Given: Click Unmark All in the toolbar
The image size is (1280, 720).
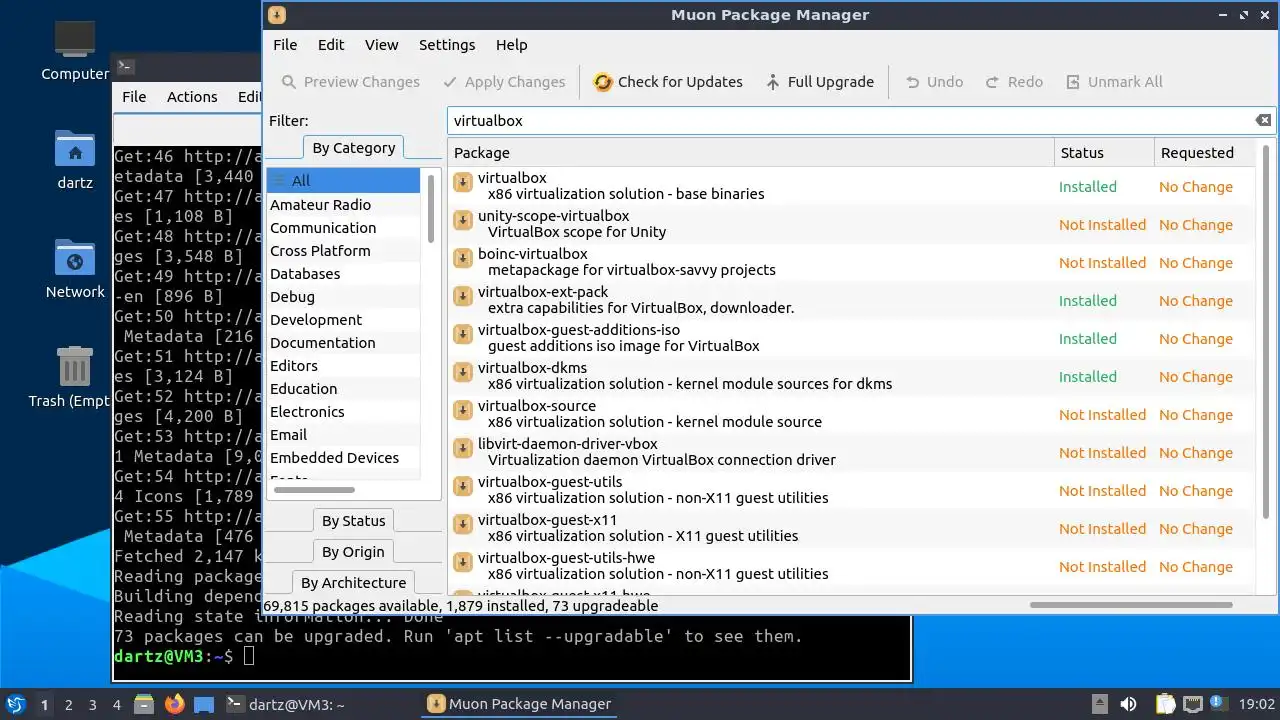Looking at the screenshot, I should pyautogui.click(x=1114, y=82).
